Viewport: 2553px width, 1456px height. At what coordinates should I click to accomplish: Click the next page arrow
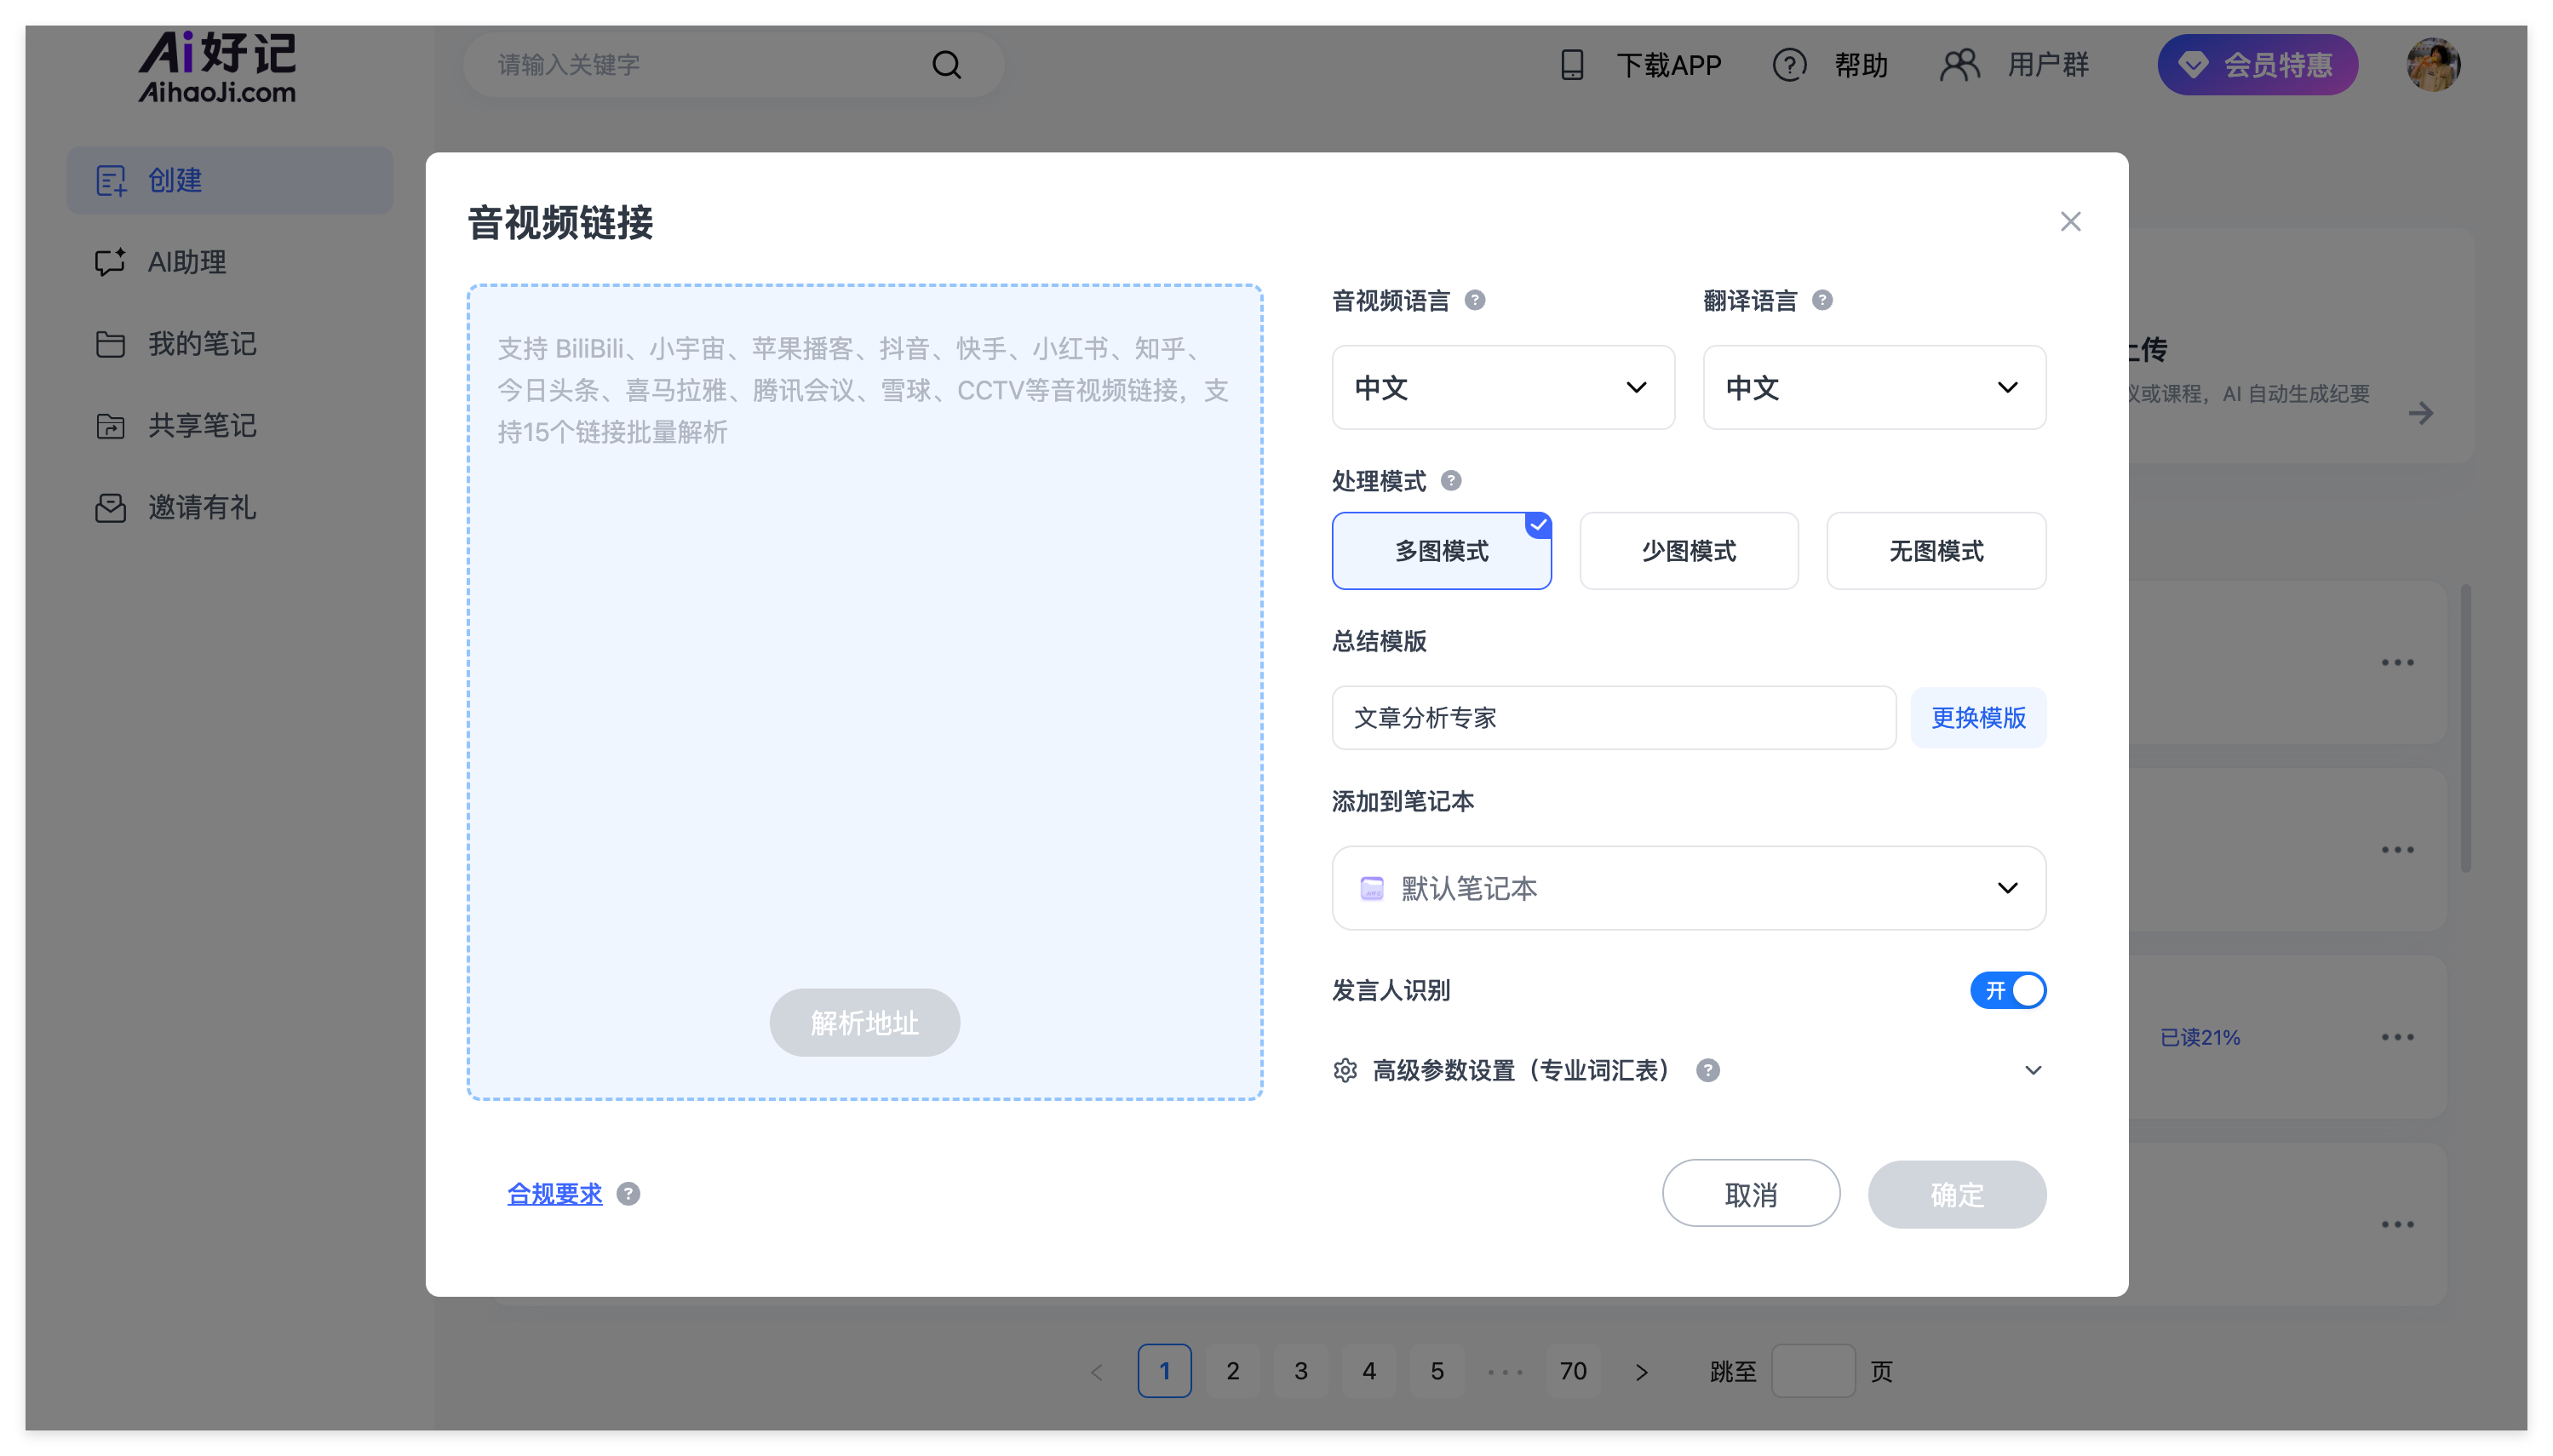(1641, 1372)
